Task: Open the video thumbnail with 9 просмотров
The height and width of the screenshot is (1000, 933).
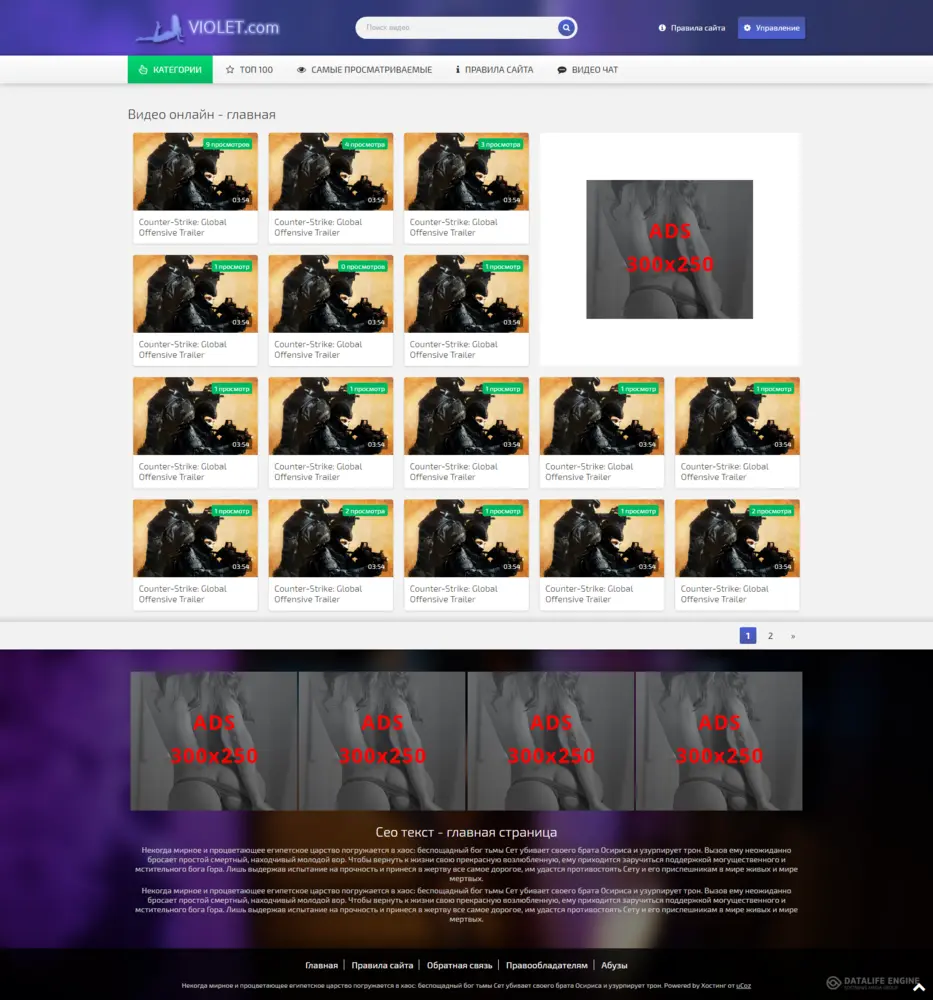Action: click(195, 172)
